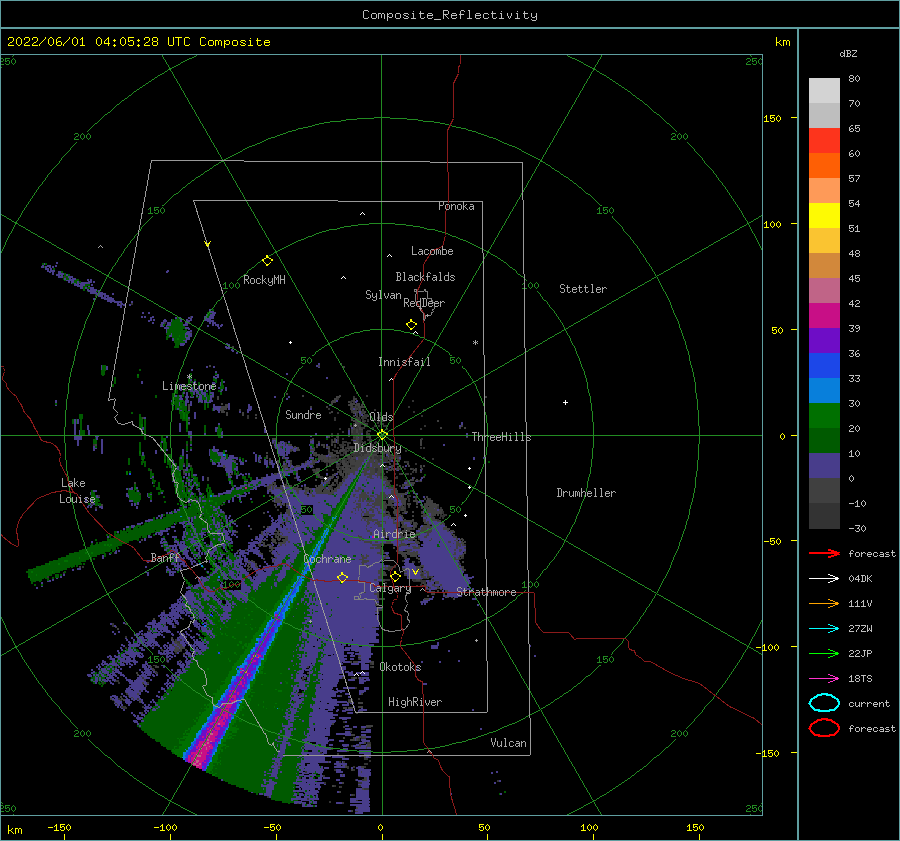Select the yellow 51-54 dBZ color swatch
Screen dimensions: 900x841
click(x=824, y=216)
